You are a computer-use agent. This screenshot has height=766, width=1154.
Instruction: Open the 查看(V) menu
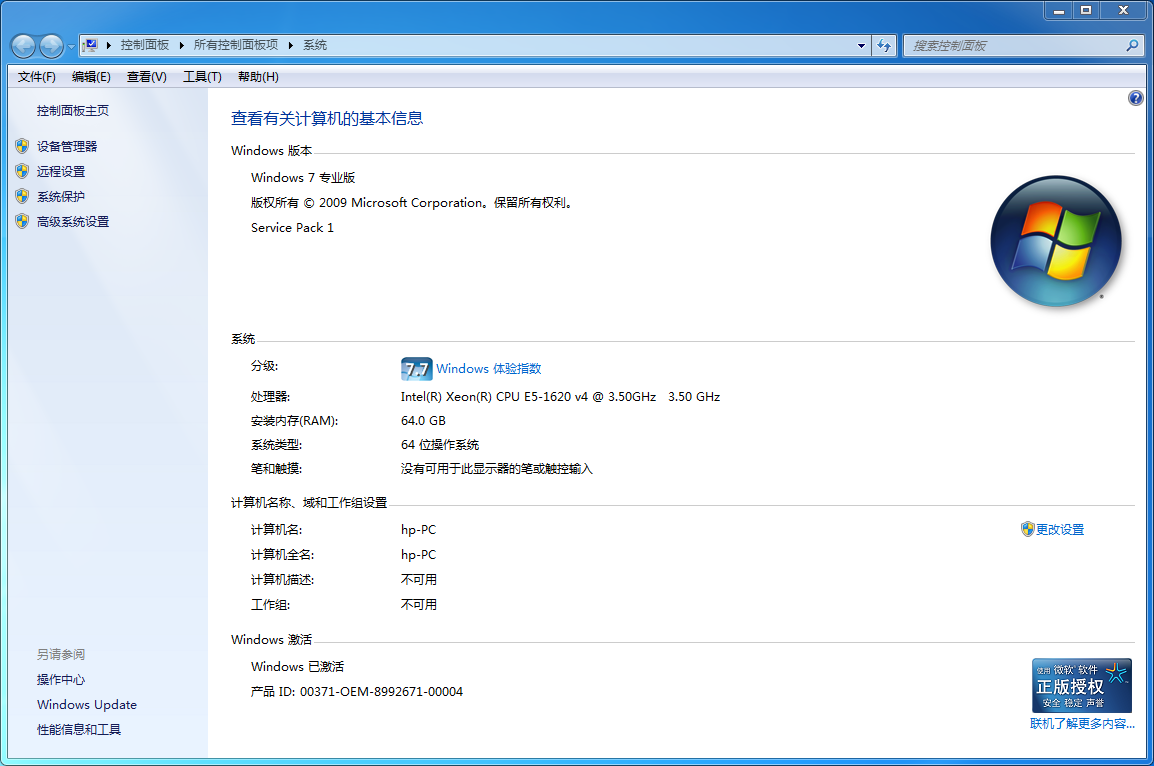(146, 77)
